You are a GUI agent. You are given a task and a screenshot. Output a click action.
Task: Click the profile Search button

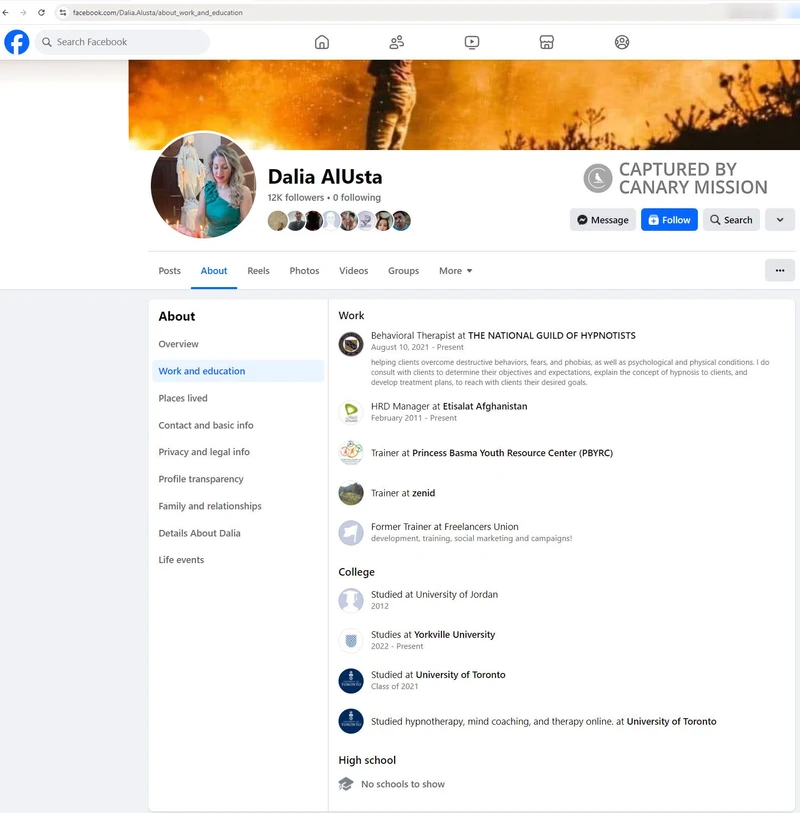coord(731,220)
